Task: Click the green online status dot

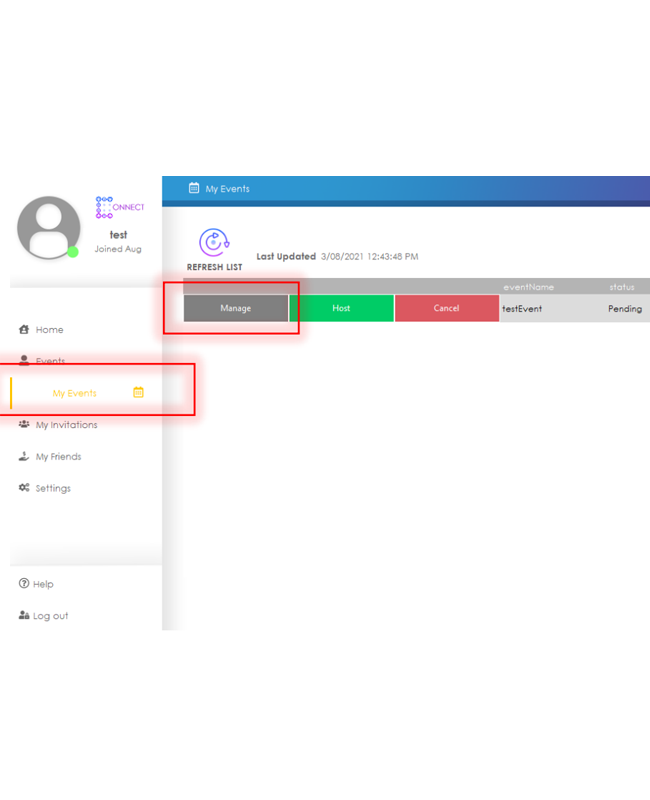Action: (73, 252)
